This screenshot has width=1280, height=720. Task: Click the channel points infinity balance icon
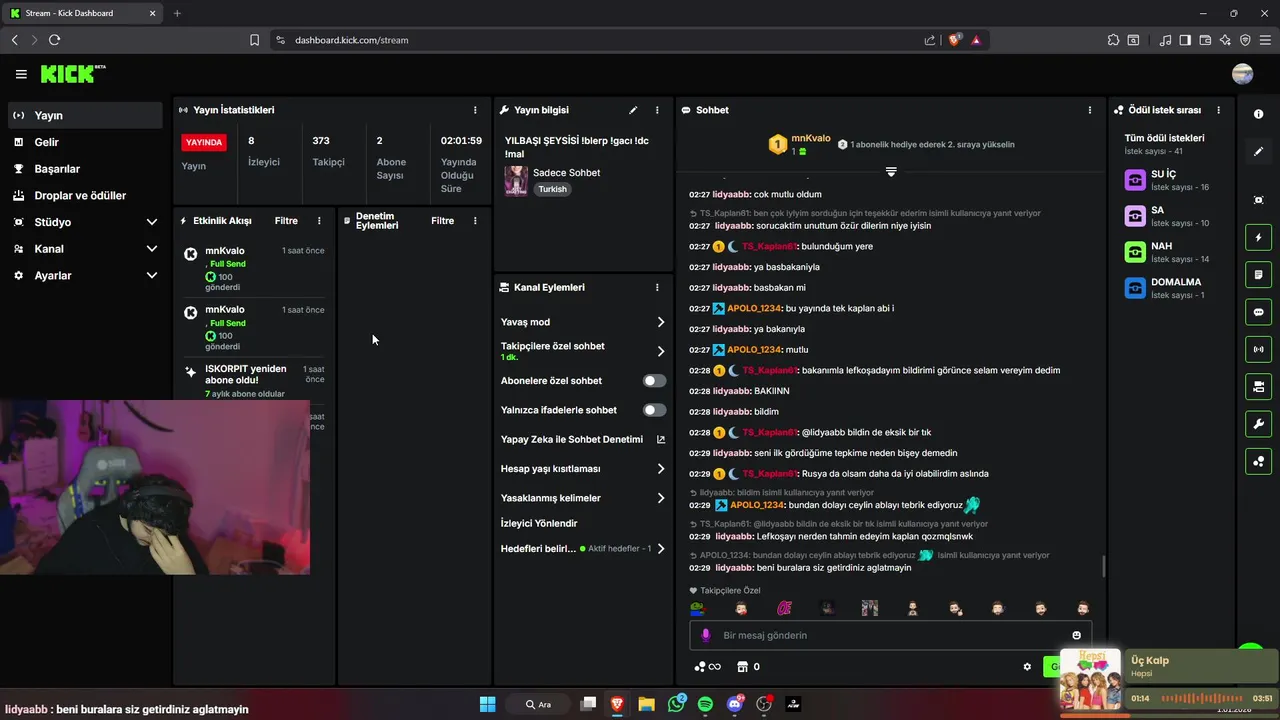pos(707,667)
